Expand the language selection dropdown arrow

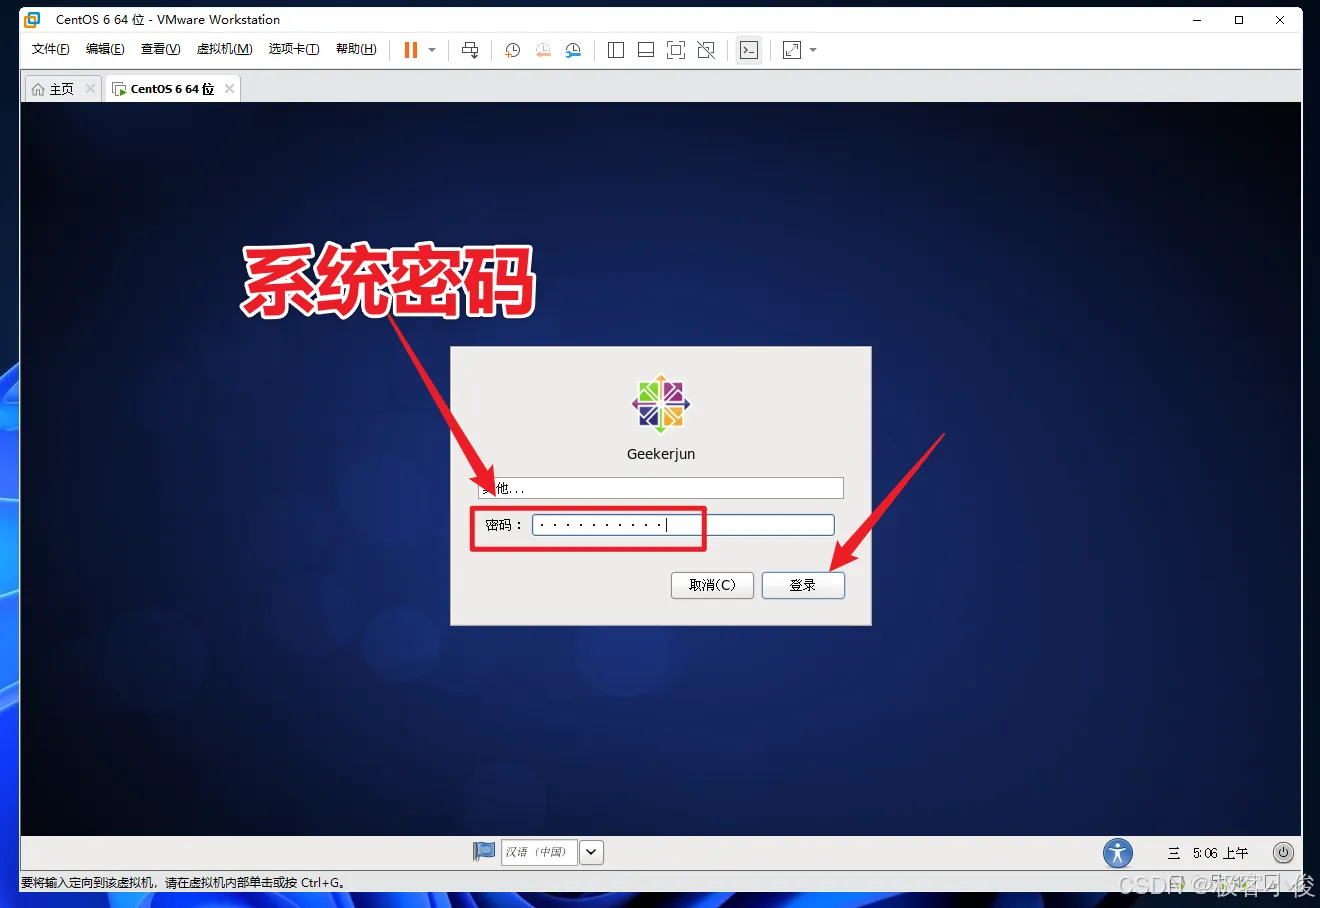coord(592,852)
